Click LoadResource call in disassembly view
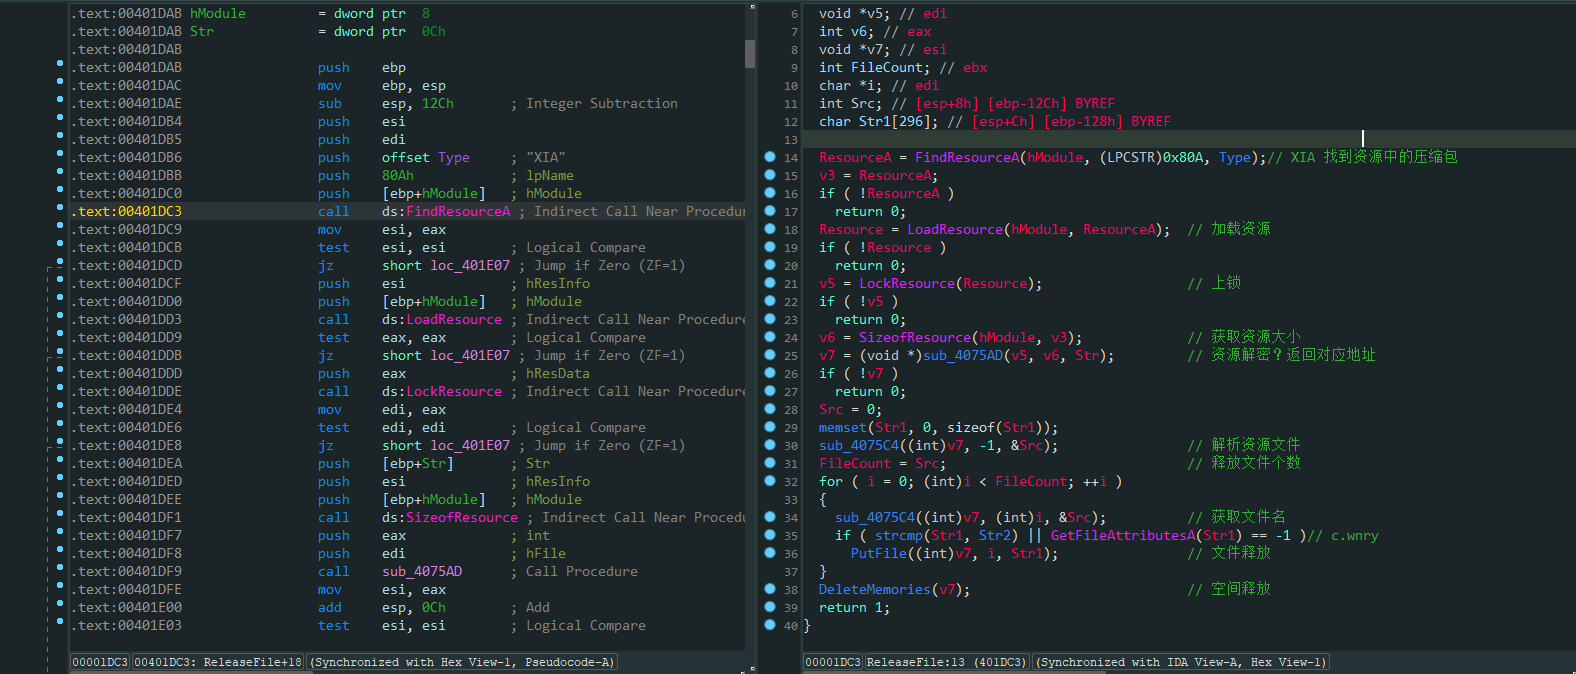Viewport: 1576px width, 674px height. pos(454,319)
